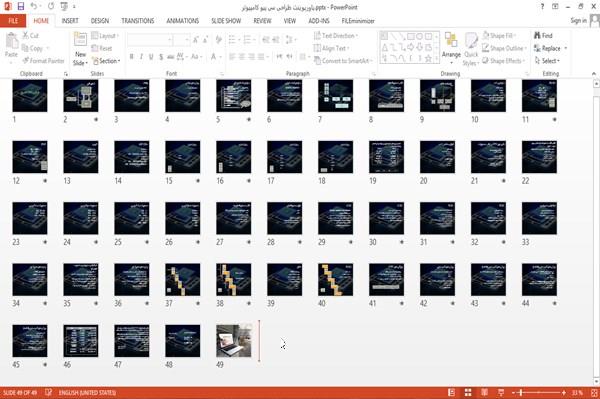600x399 pixels.
Task: Switch to the DESIGN tab
Action: 100,21
